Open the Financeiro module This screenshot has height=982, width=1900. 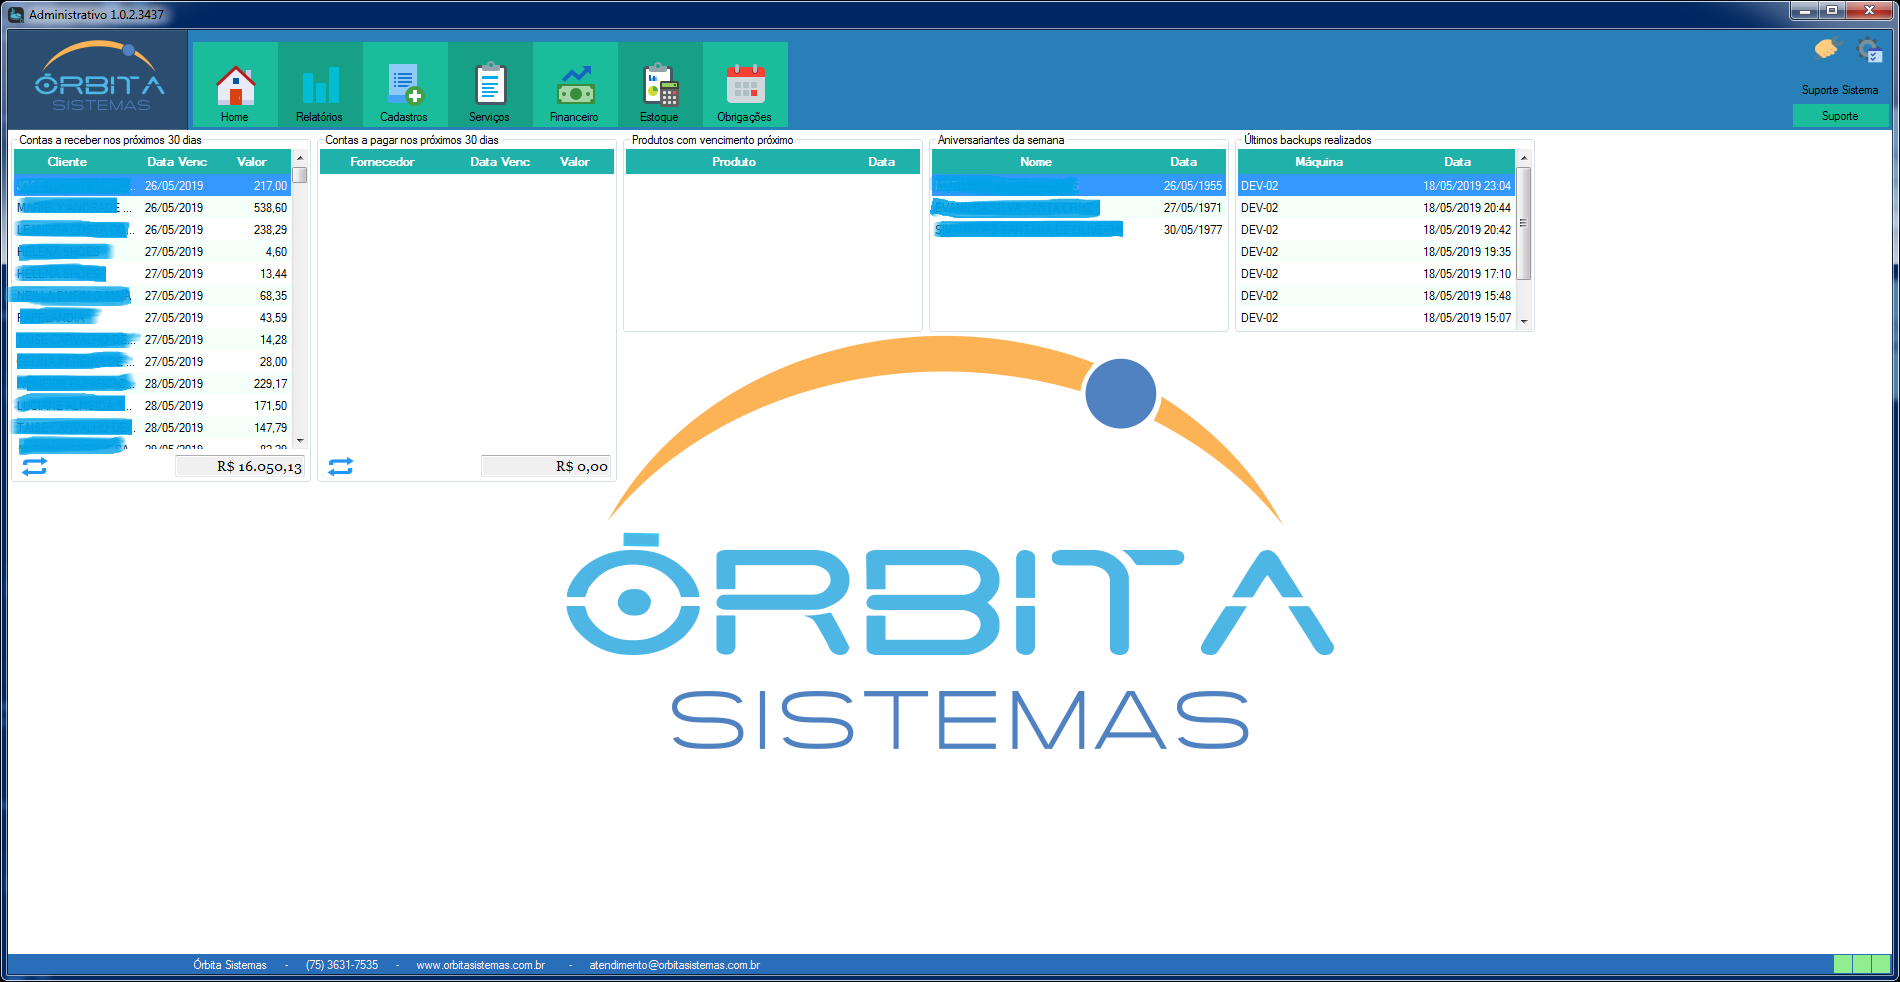click(575, 87)
